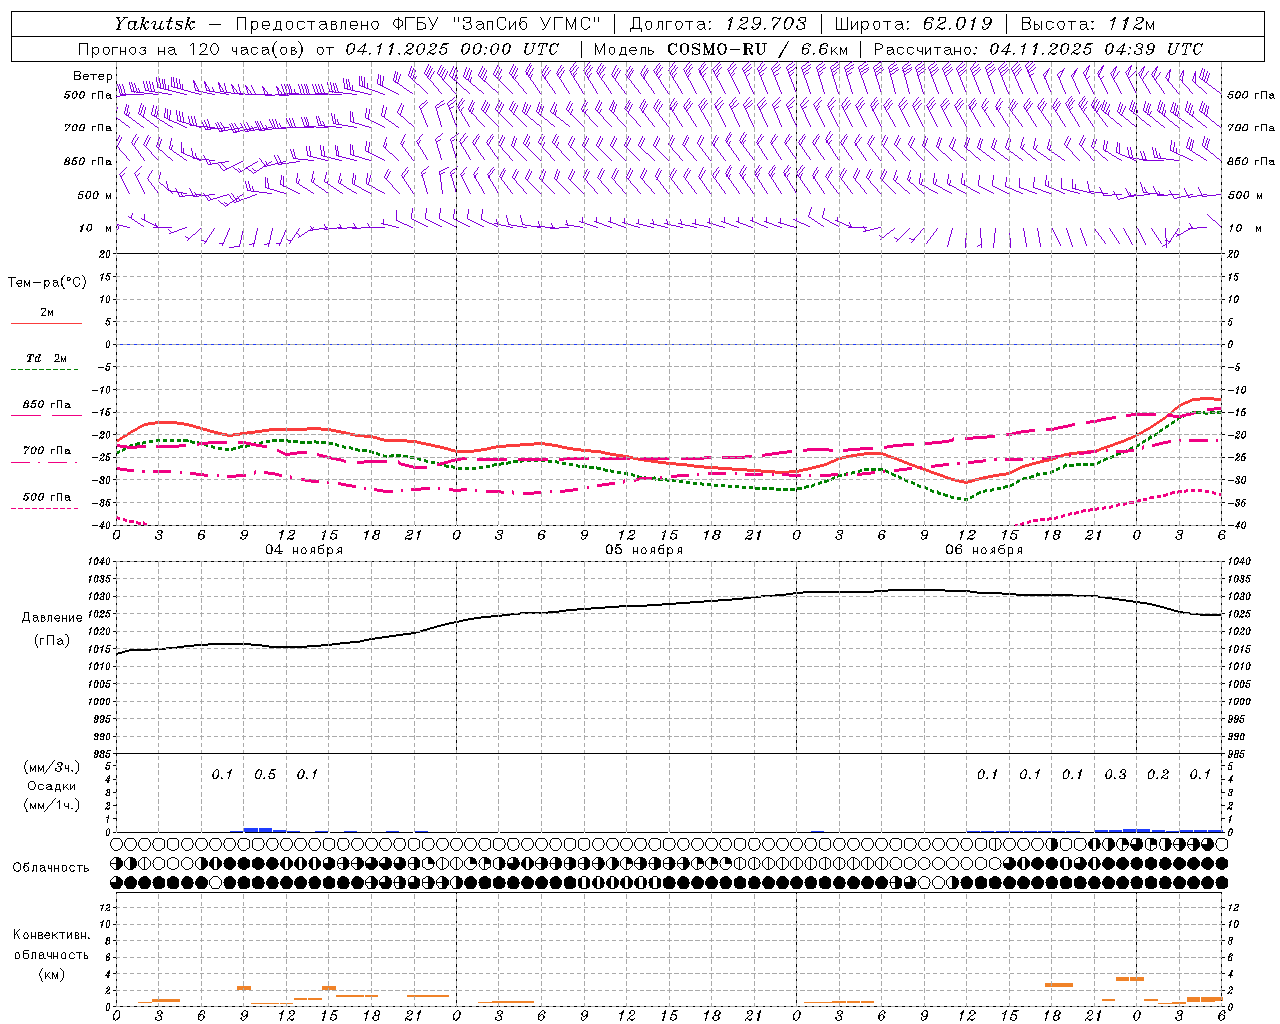Select the Высота: 112м text

(1088, 24)
